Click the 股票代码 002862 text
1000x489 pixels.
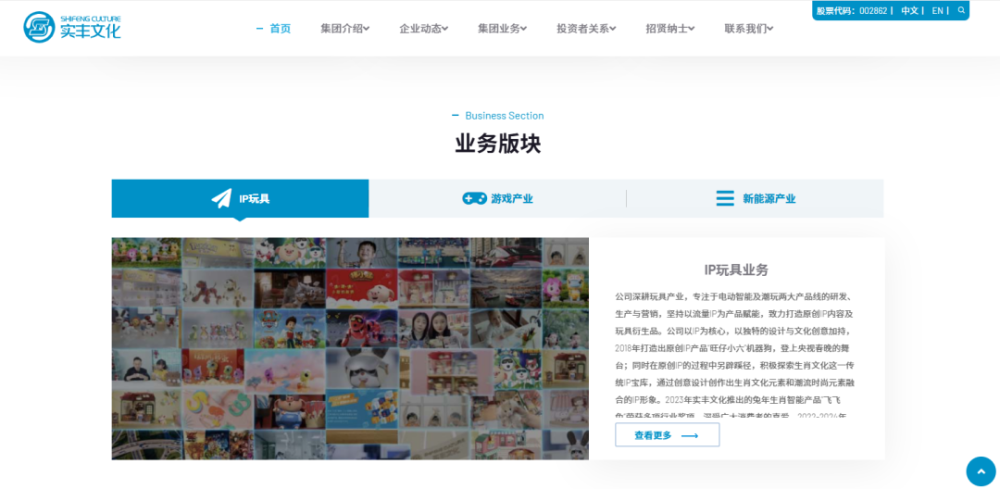(851, 10)
